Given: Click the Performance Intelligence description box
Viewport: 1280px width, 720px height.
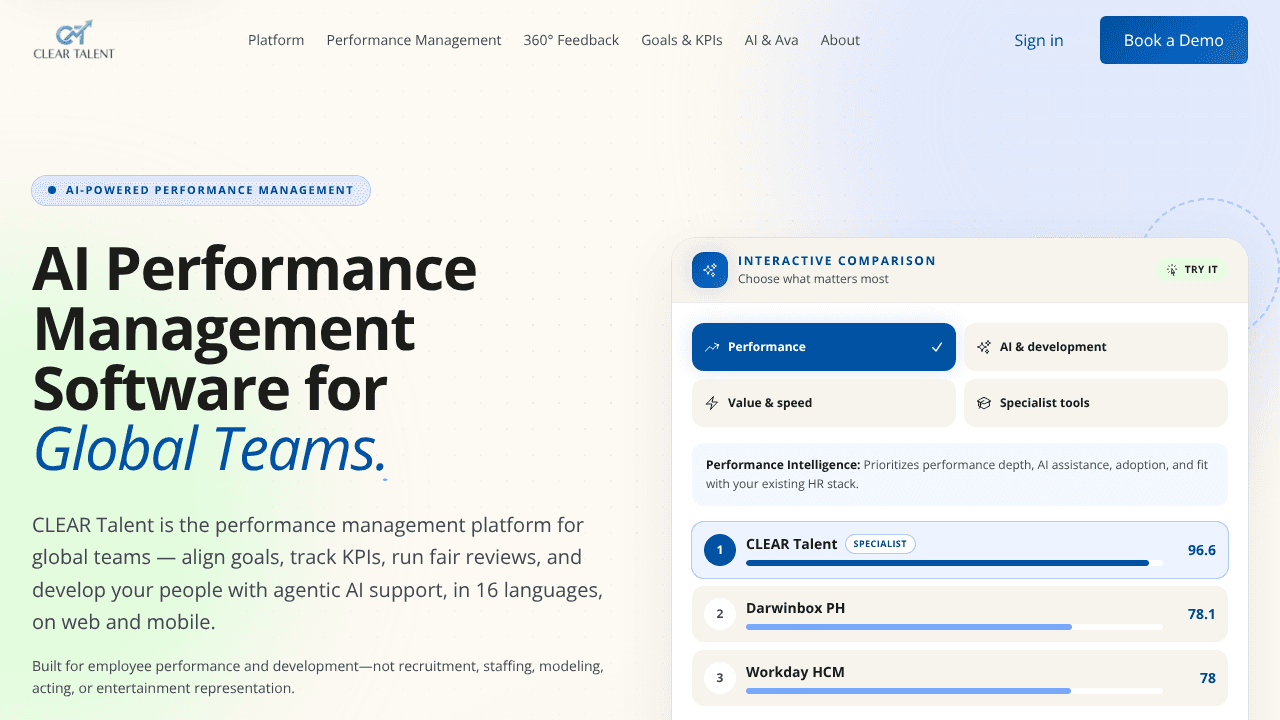Looking at the screenshot, I should (x=960, y=474).
